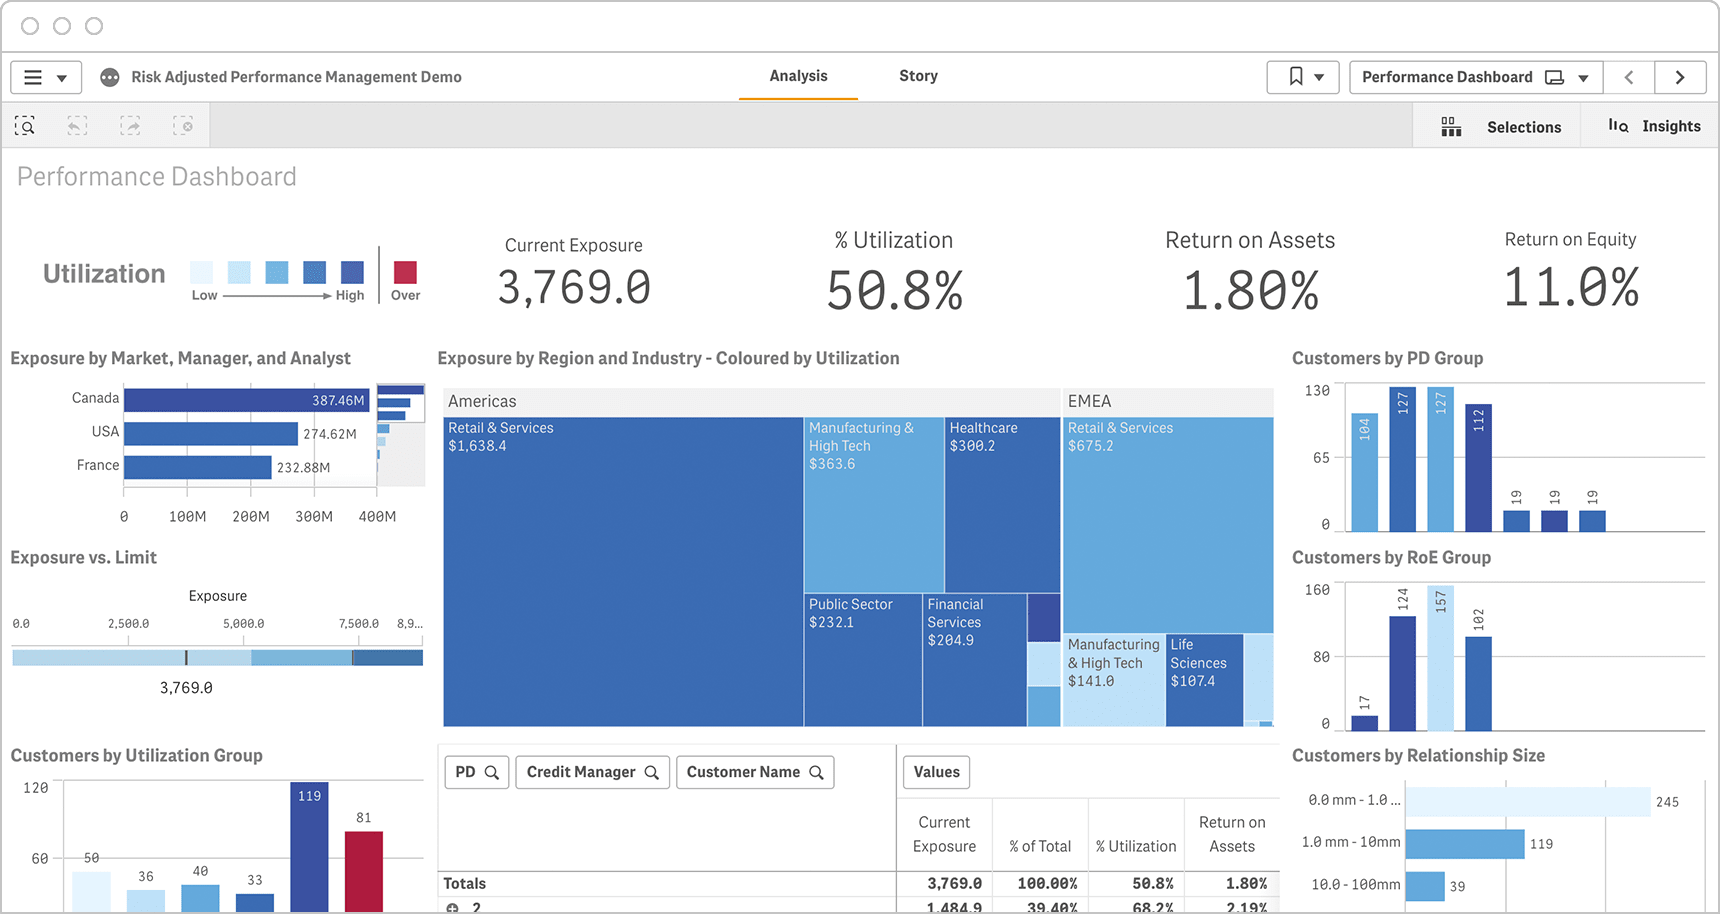
Task: Toggle the Insights panel
Action: pyautogui.click(x=1654, y=126)
